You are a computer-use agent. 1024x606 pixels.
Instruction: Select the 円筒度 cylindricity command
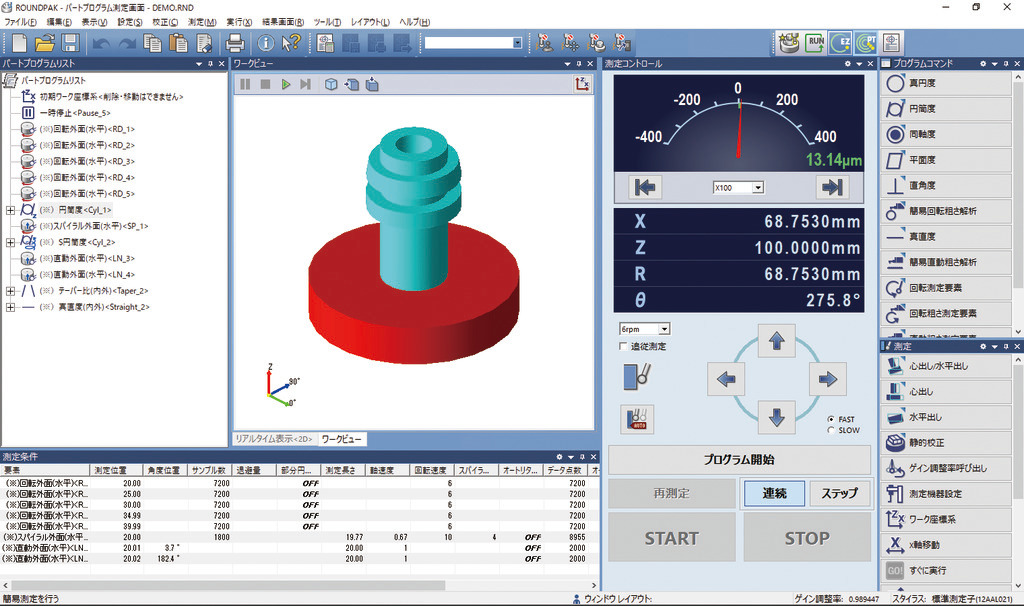(946, 108)
